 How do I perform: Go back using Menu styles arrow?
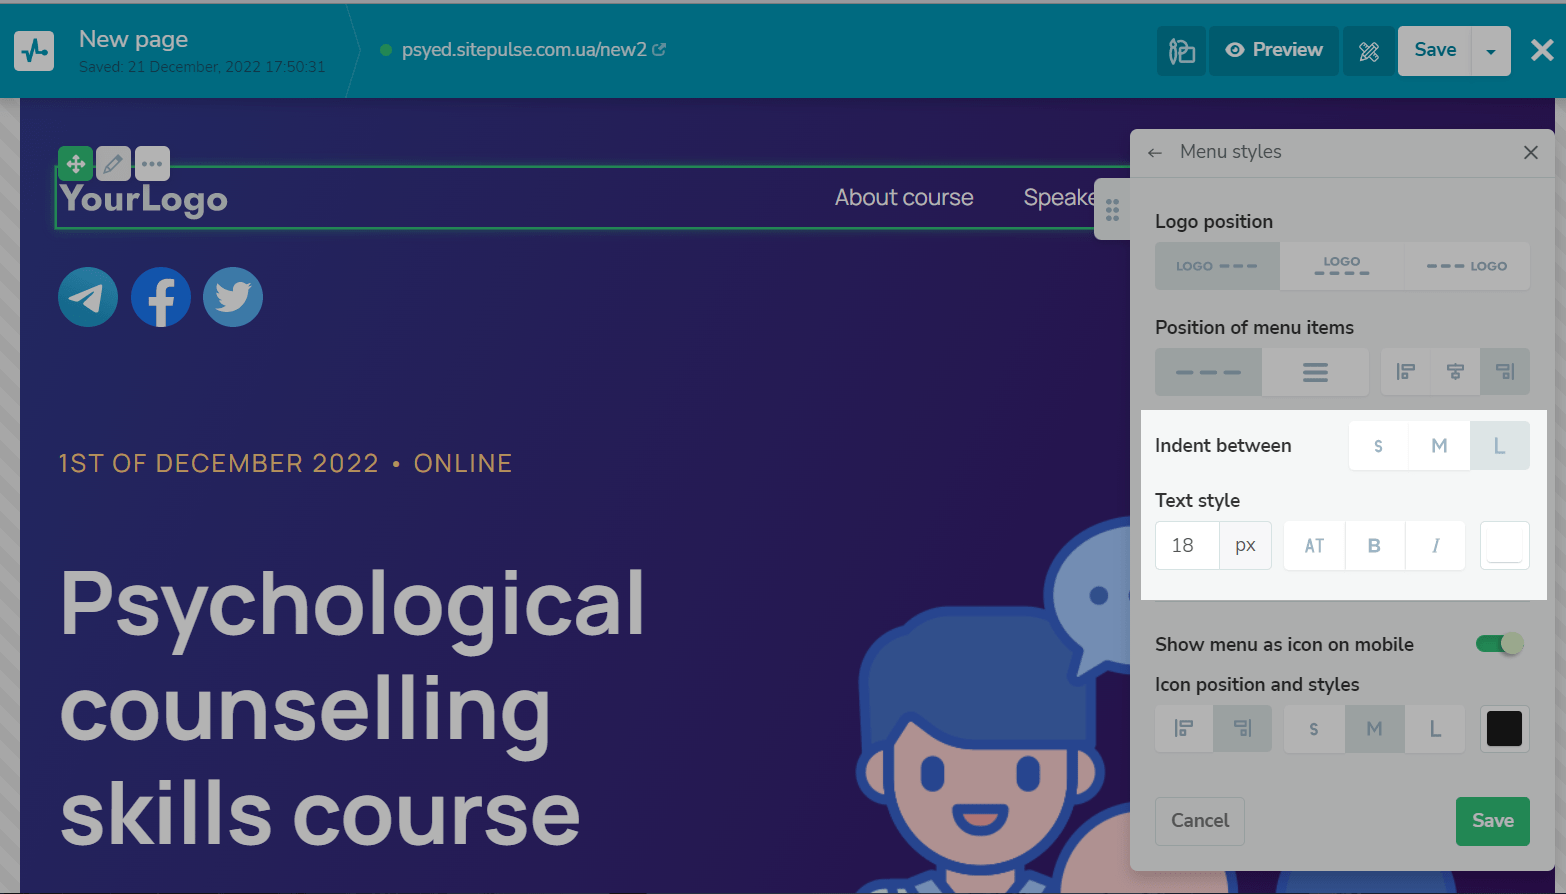(x=1155, y=152)
